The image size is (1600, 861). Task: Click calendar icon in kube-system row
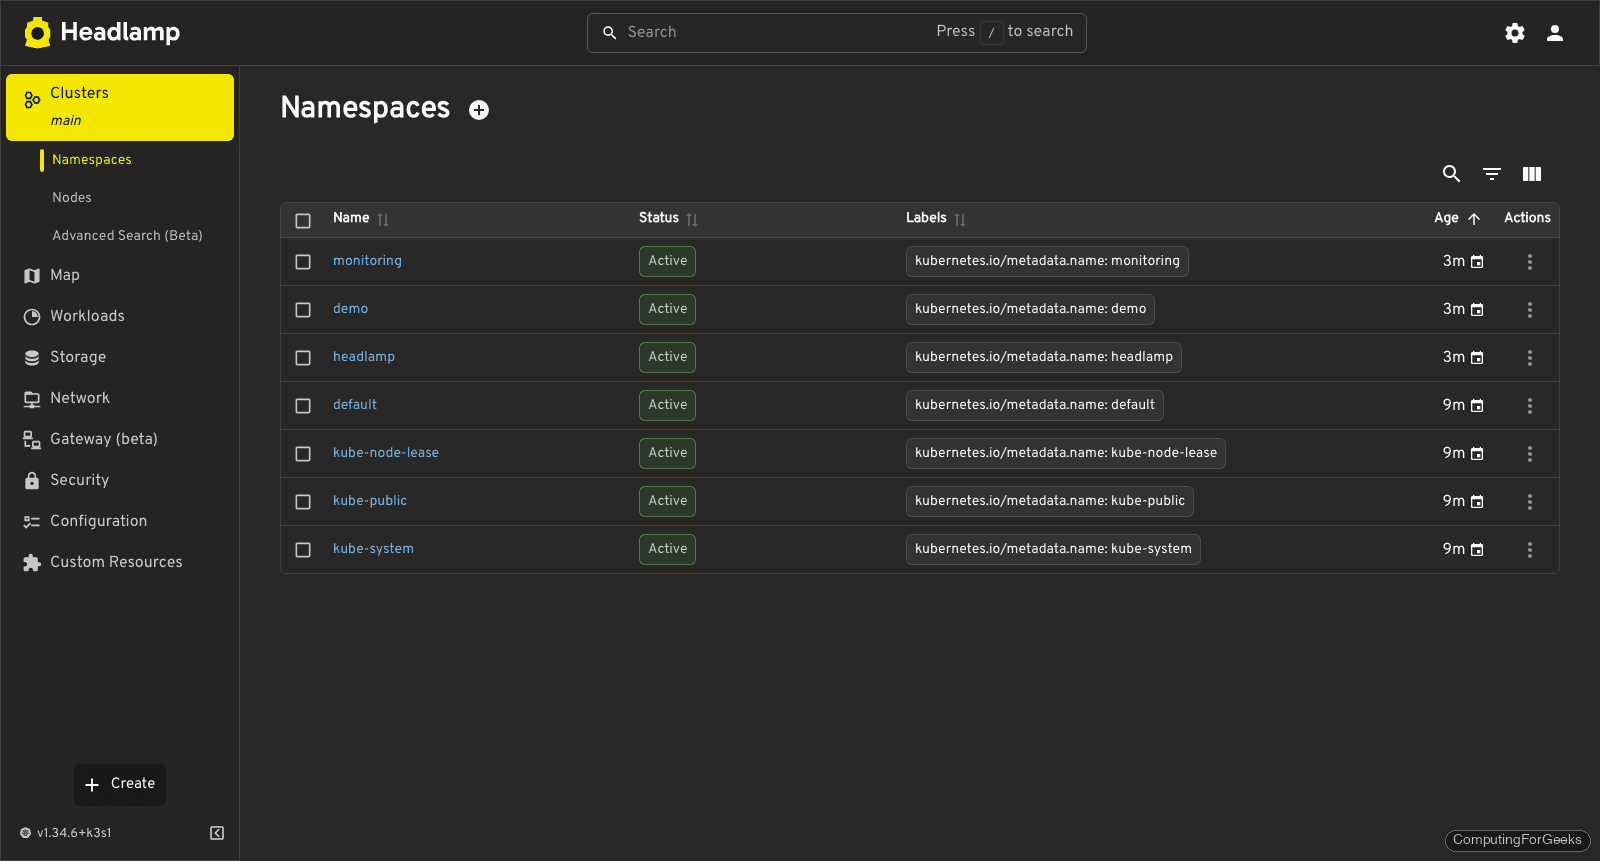1477,550
